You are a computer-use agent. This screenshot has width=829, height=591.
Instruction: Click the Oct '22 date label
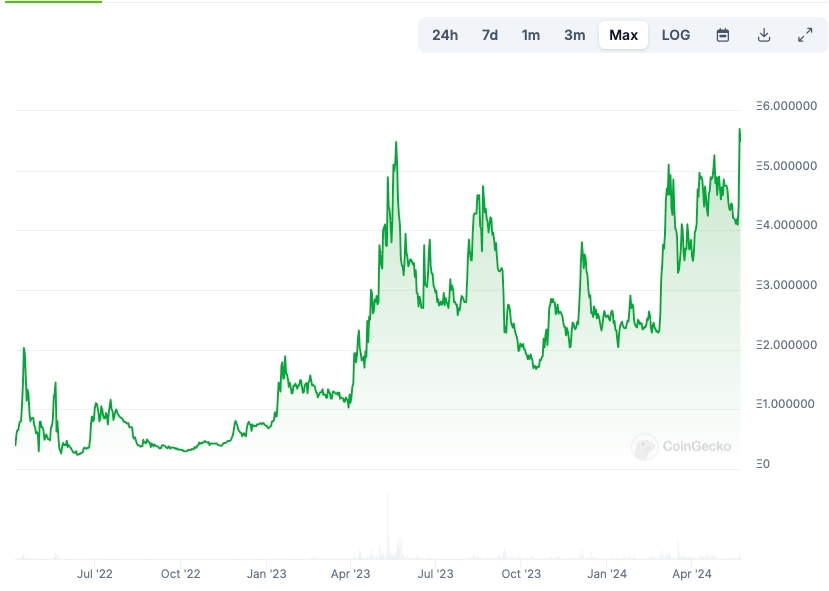tap(180, 574)
